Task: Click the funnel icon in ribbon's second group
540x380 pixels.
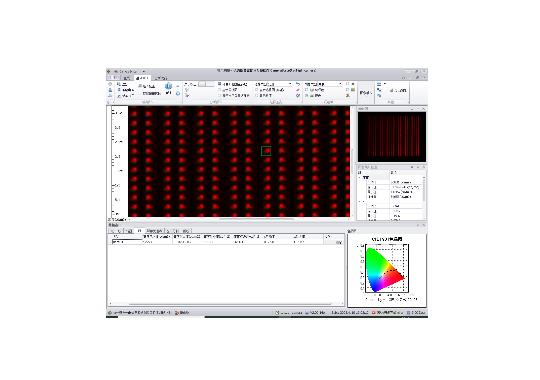Action: [187, 90]
